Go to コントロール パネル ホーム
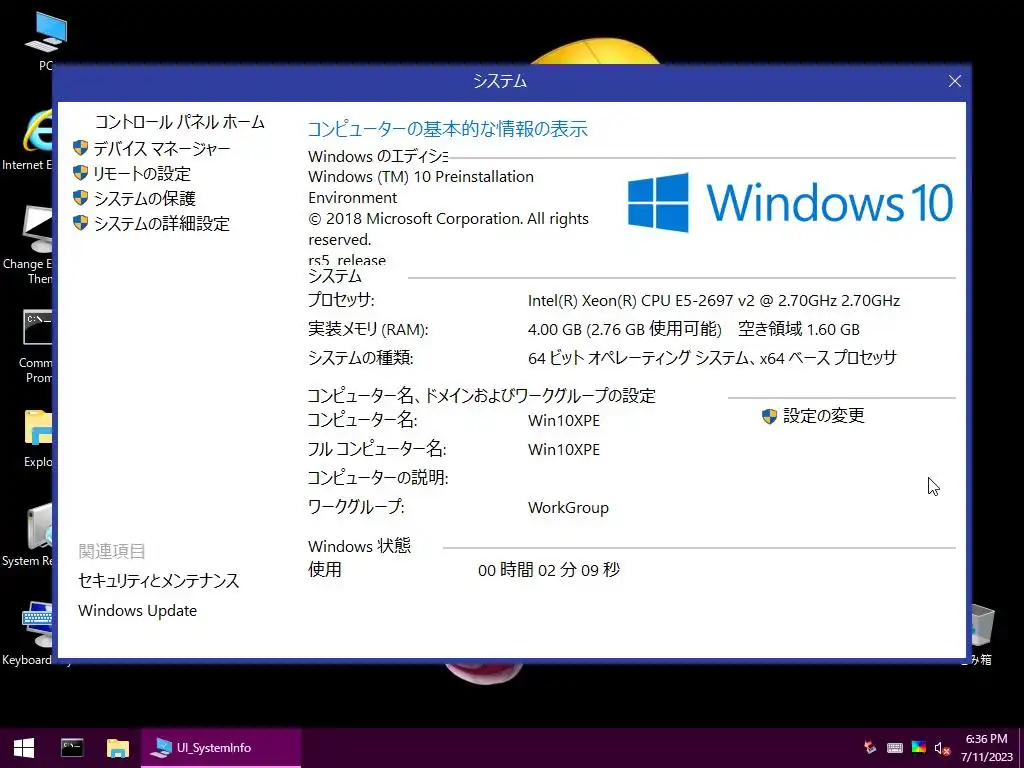Image resolution: width=1024 pixels, height=768 pixels. [180, 122]
